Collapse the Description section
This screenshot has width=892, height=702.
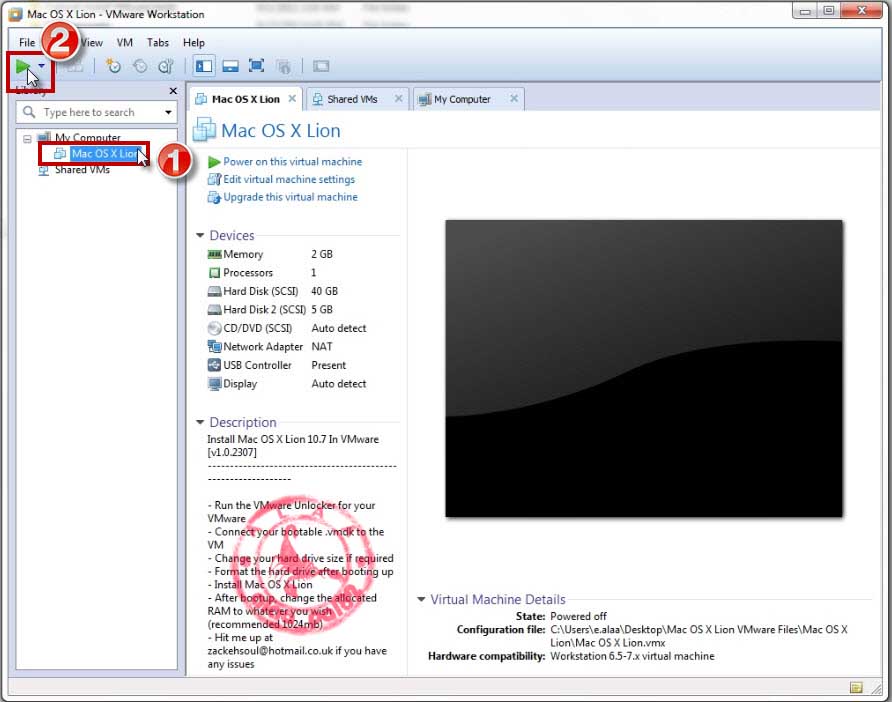200,422
